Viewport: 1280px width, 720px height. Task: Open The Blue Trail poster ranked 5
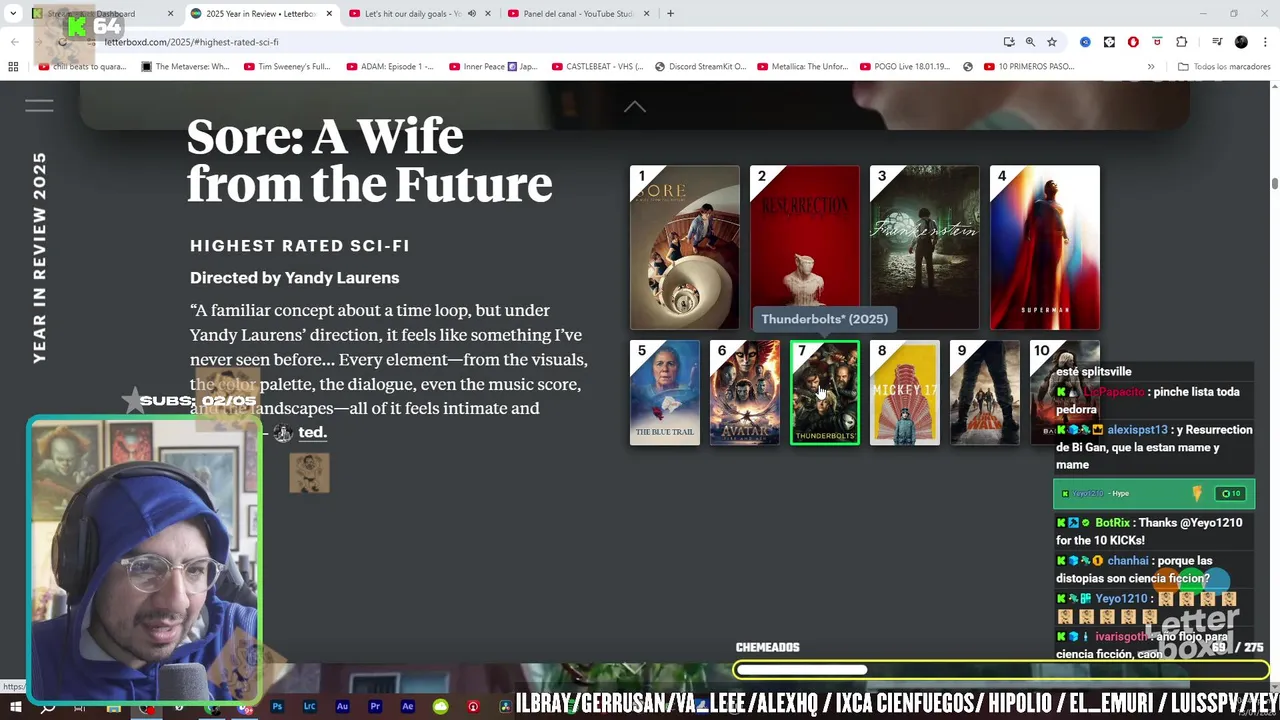tap(665, 393)
